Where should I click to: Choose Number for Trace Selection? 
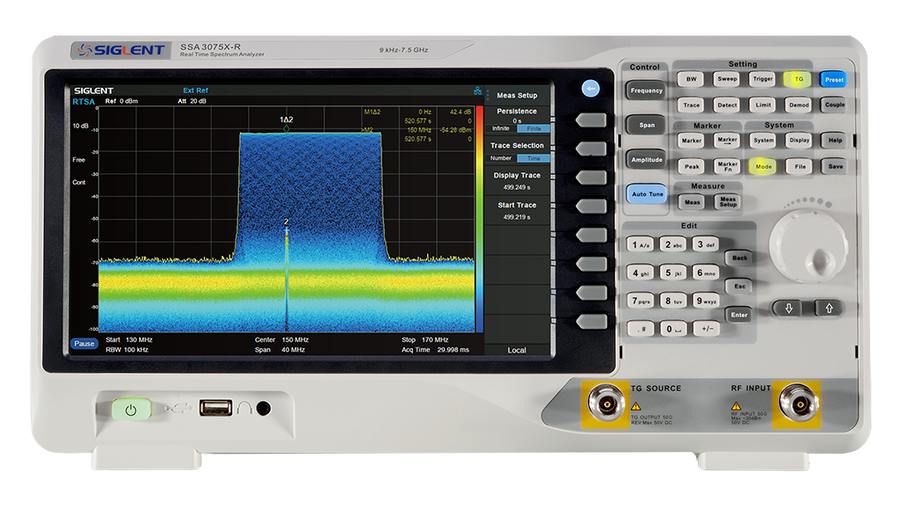[x=501, y=158]
